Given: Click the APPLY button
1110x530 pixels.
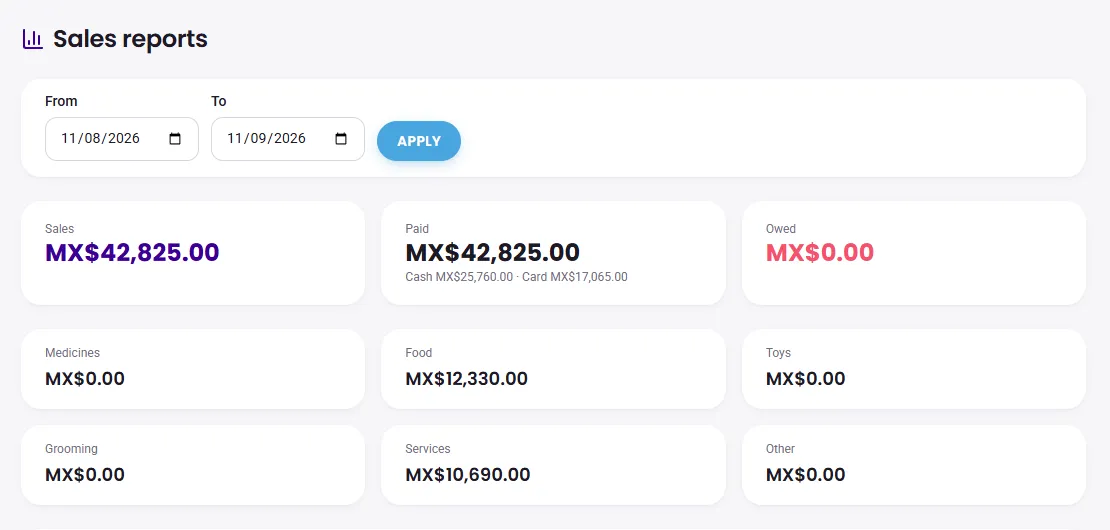Looking at the screenshot, I should click(x=419, y=141).
